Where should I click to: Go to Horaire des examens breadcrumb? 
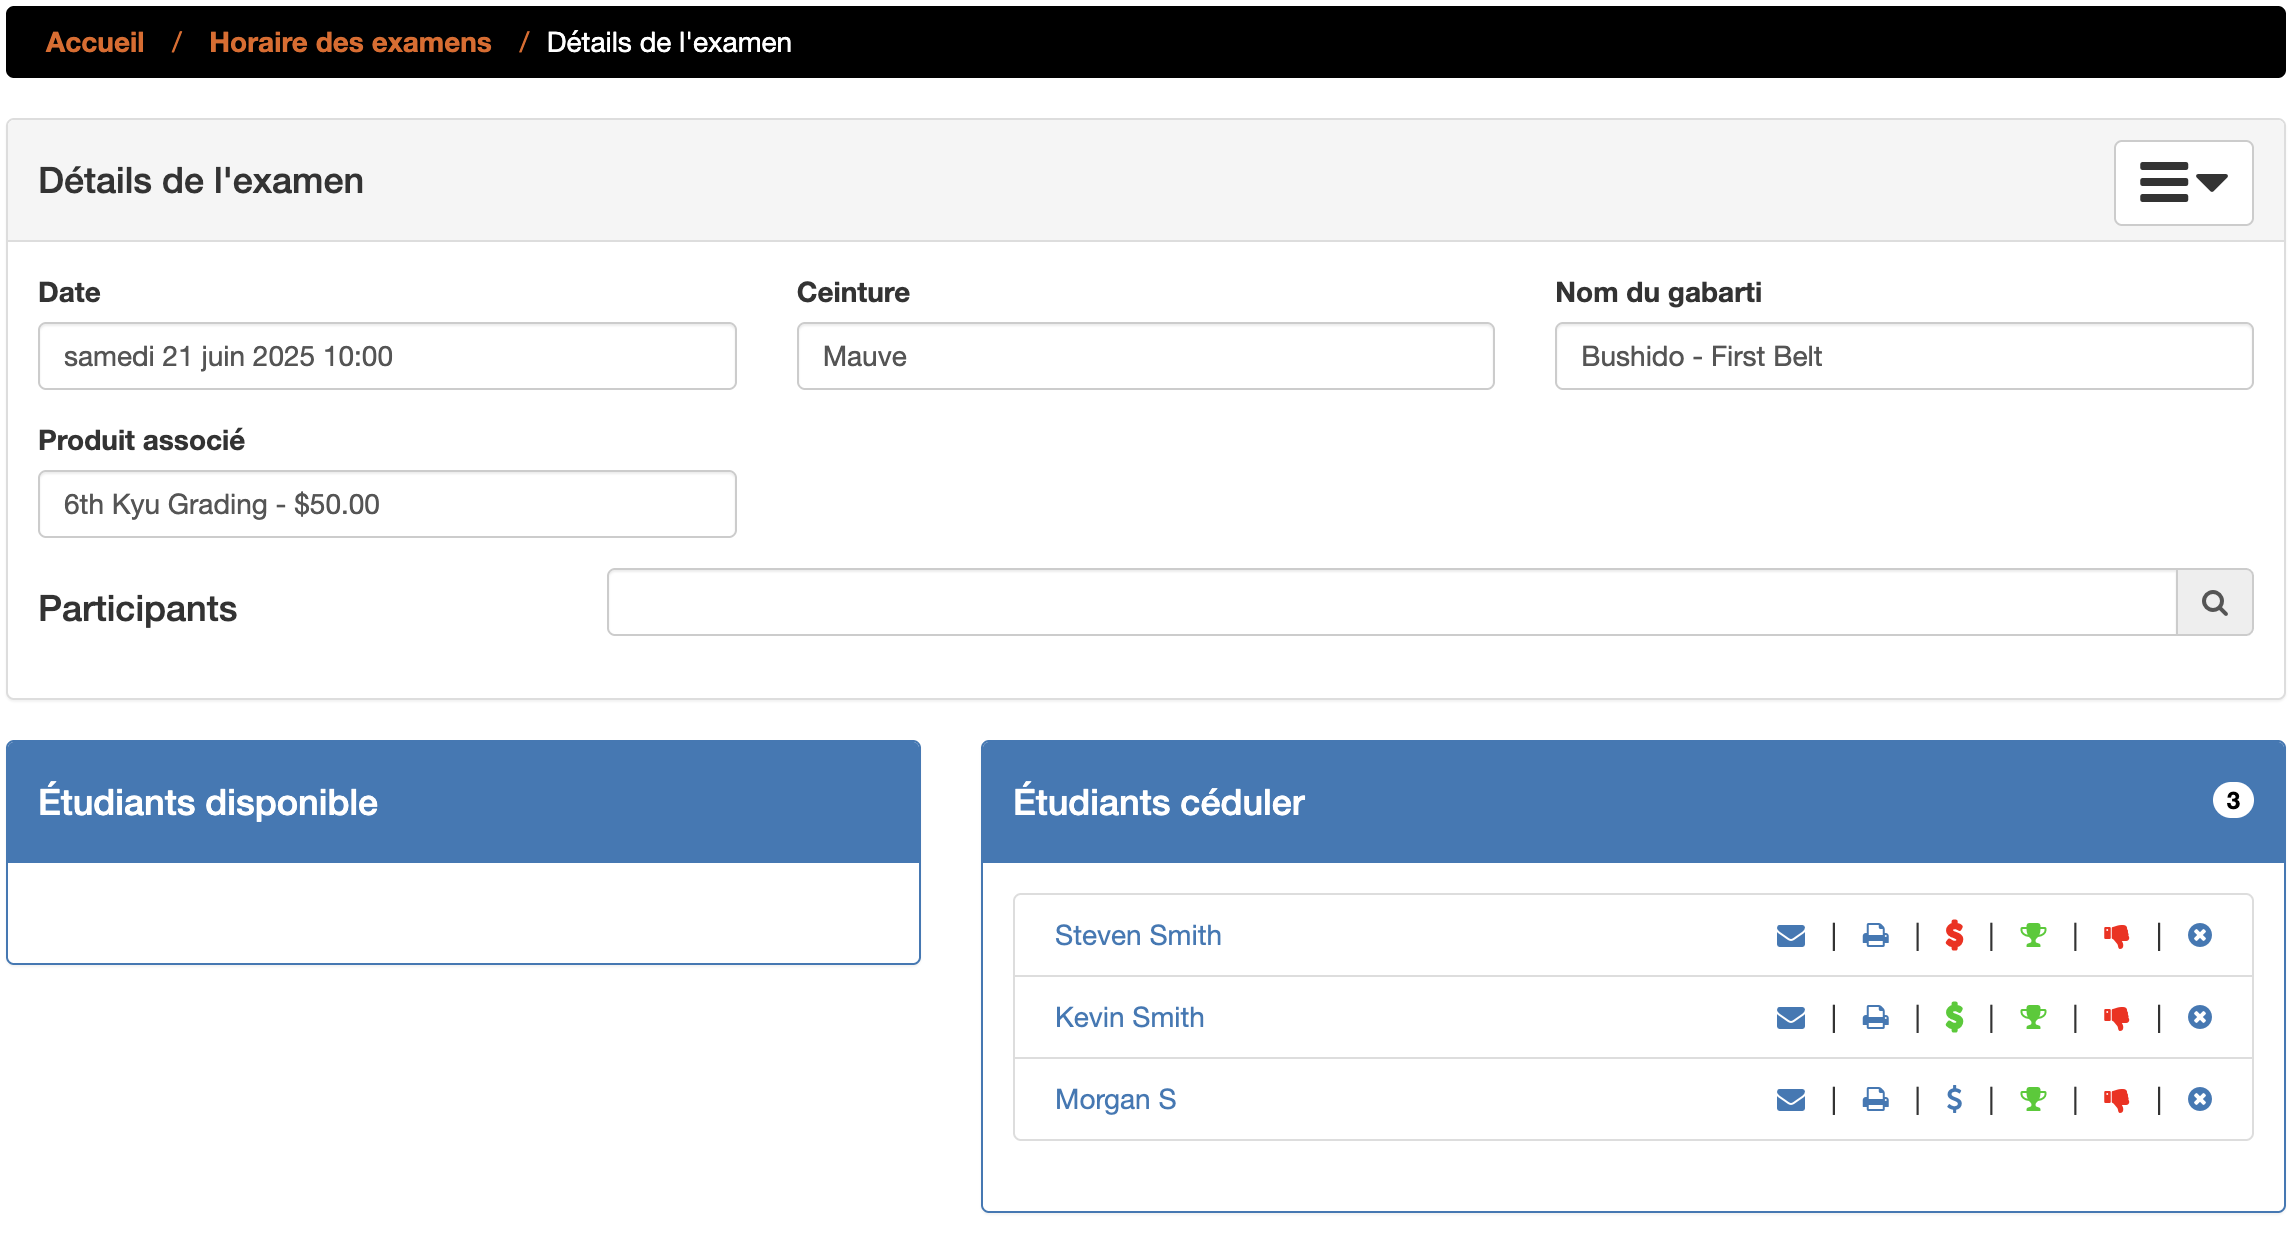[x=350, y=42]
